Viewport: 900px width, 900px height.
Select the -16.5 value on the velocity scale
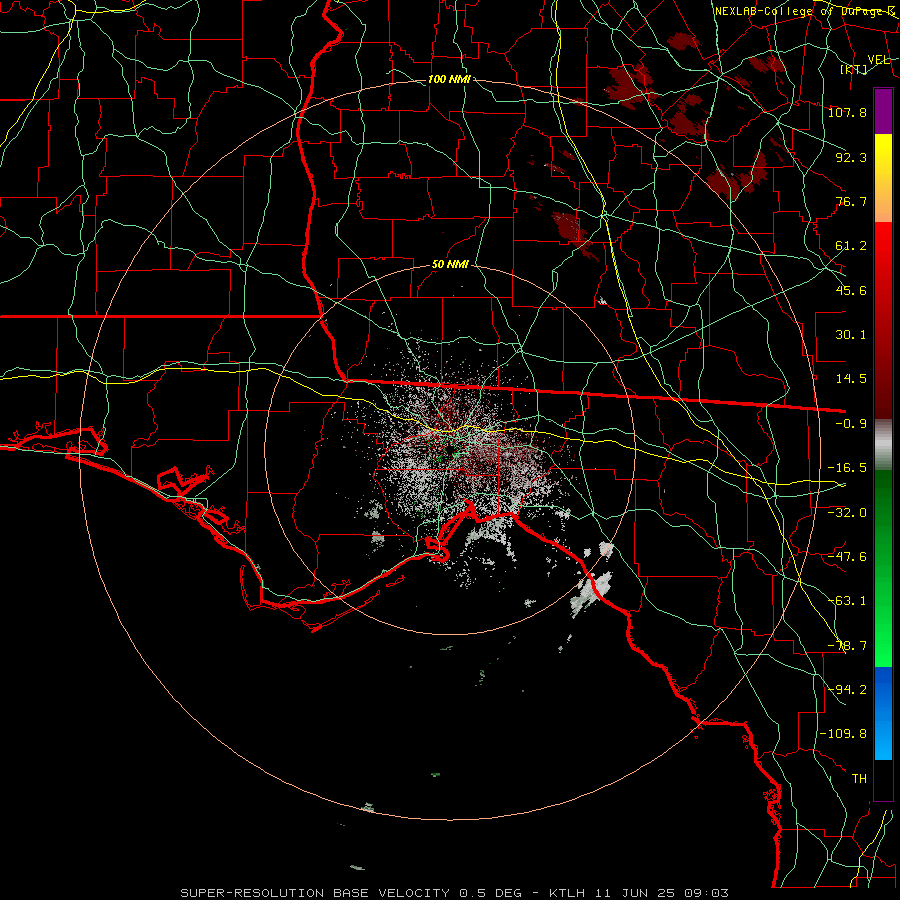[x=848, y=468]
